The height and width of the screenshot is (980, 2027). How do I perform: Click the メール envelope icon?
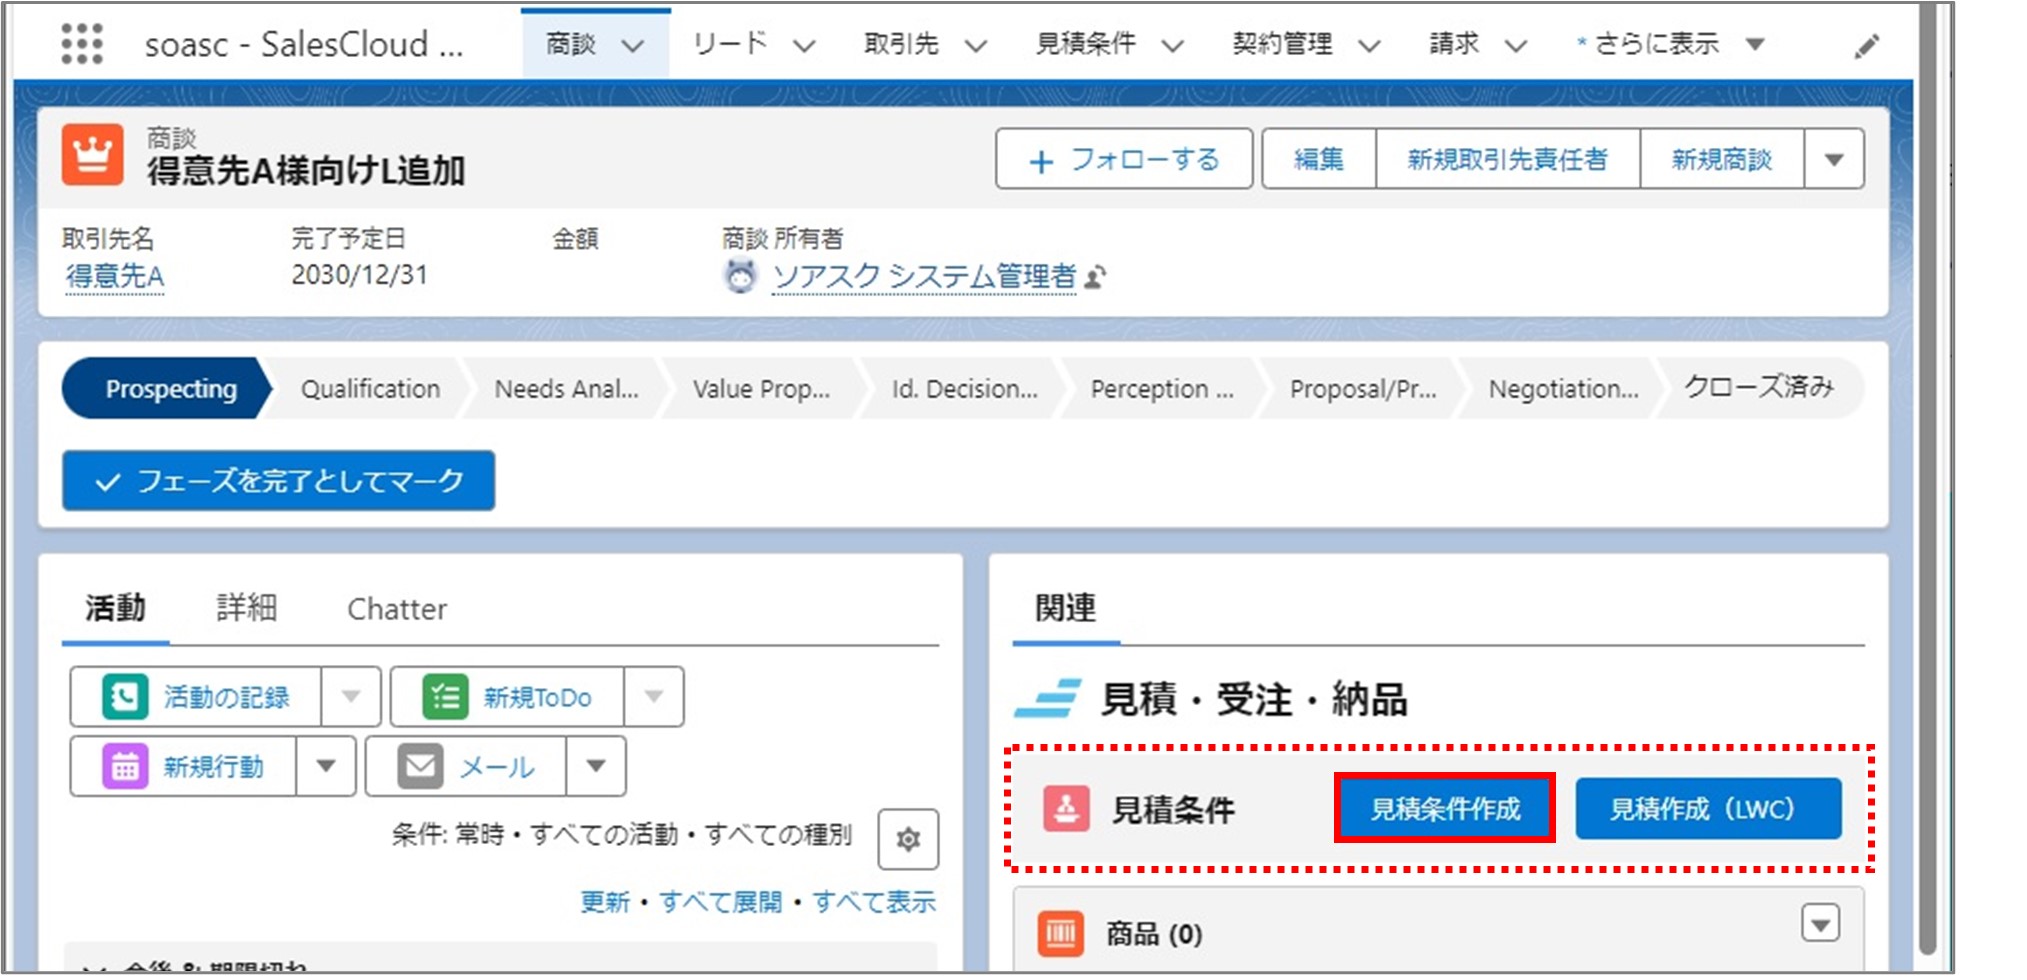point(420,767)
